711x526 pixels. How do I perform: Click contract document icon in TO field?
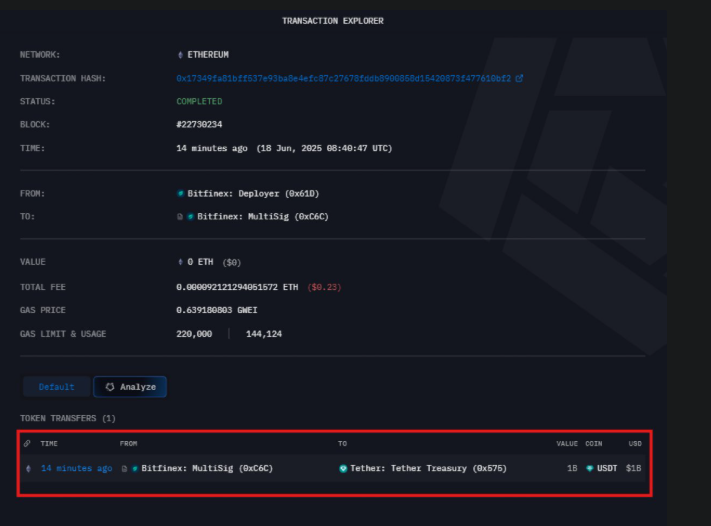(x=180, y=217)
